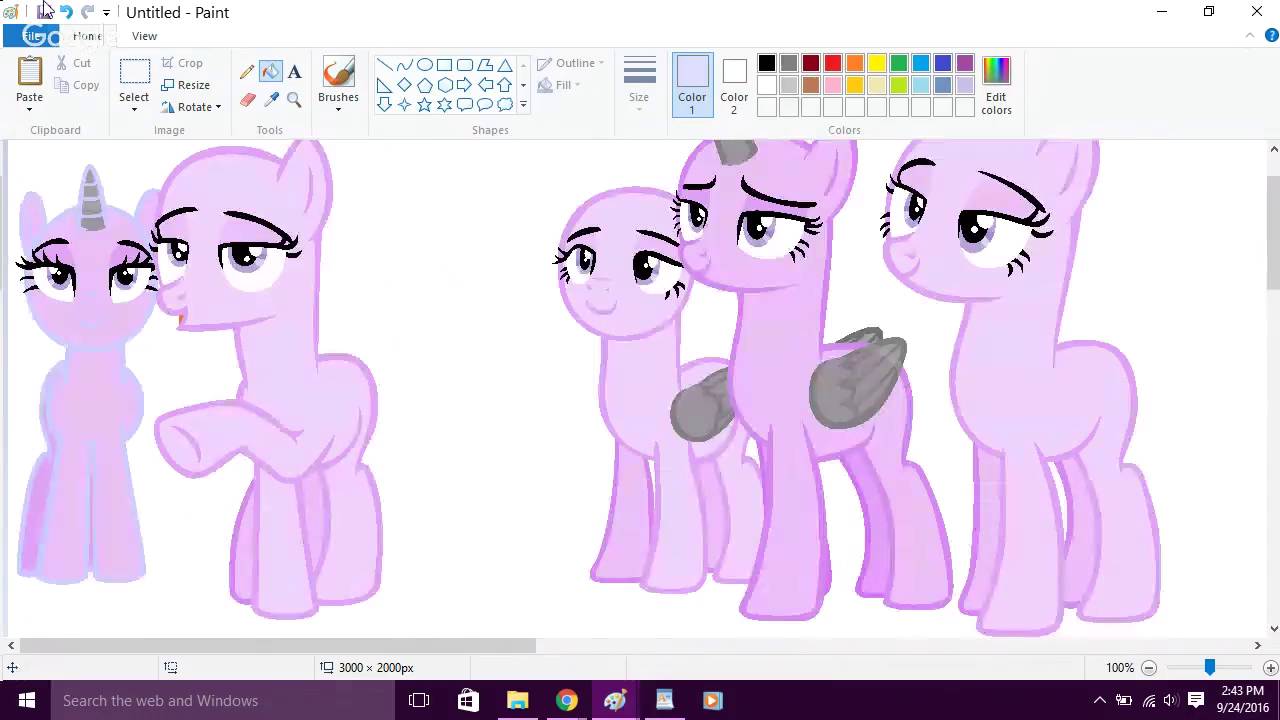Pick the red color swatch
Image resolution: width=1280 pixels, height=720 pixels.
(x=833, y=64)
